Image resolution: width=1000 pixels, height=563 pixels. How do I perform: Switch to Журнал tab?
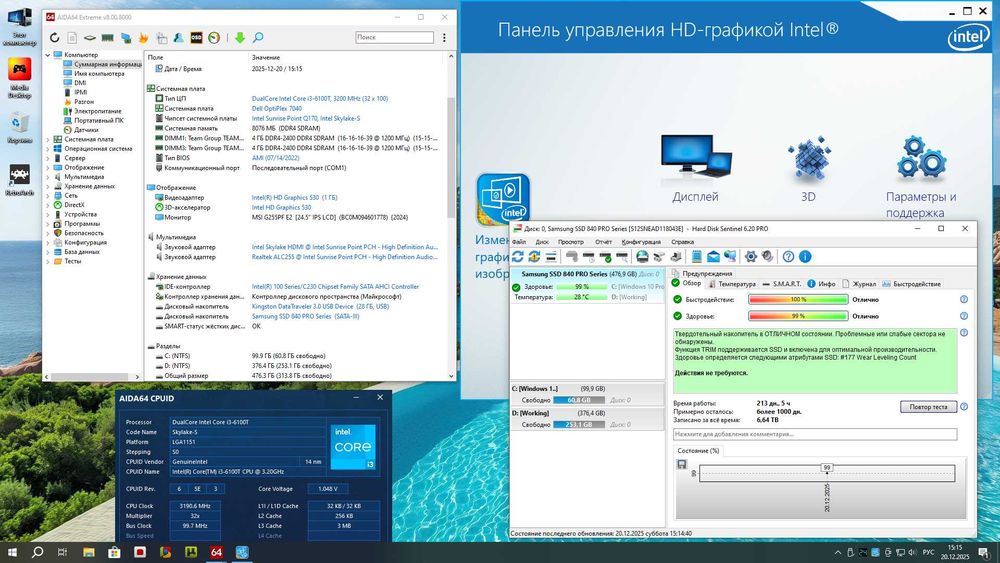pos(859,284)
